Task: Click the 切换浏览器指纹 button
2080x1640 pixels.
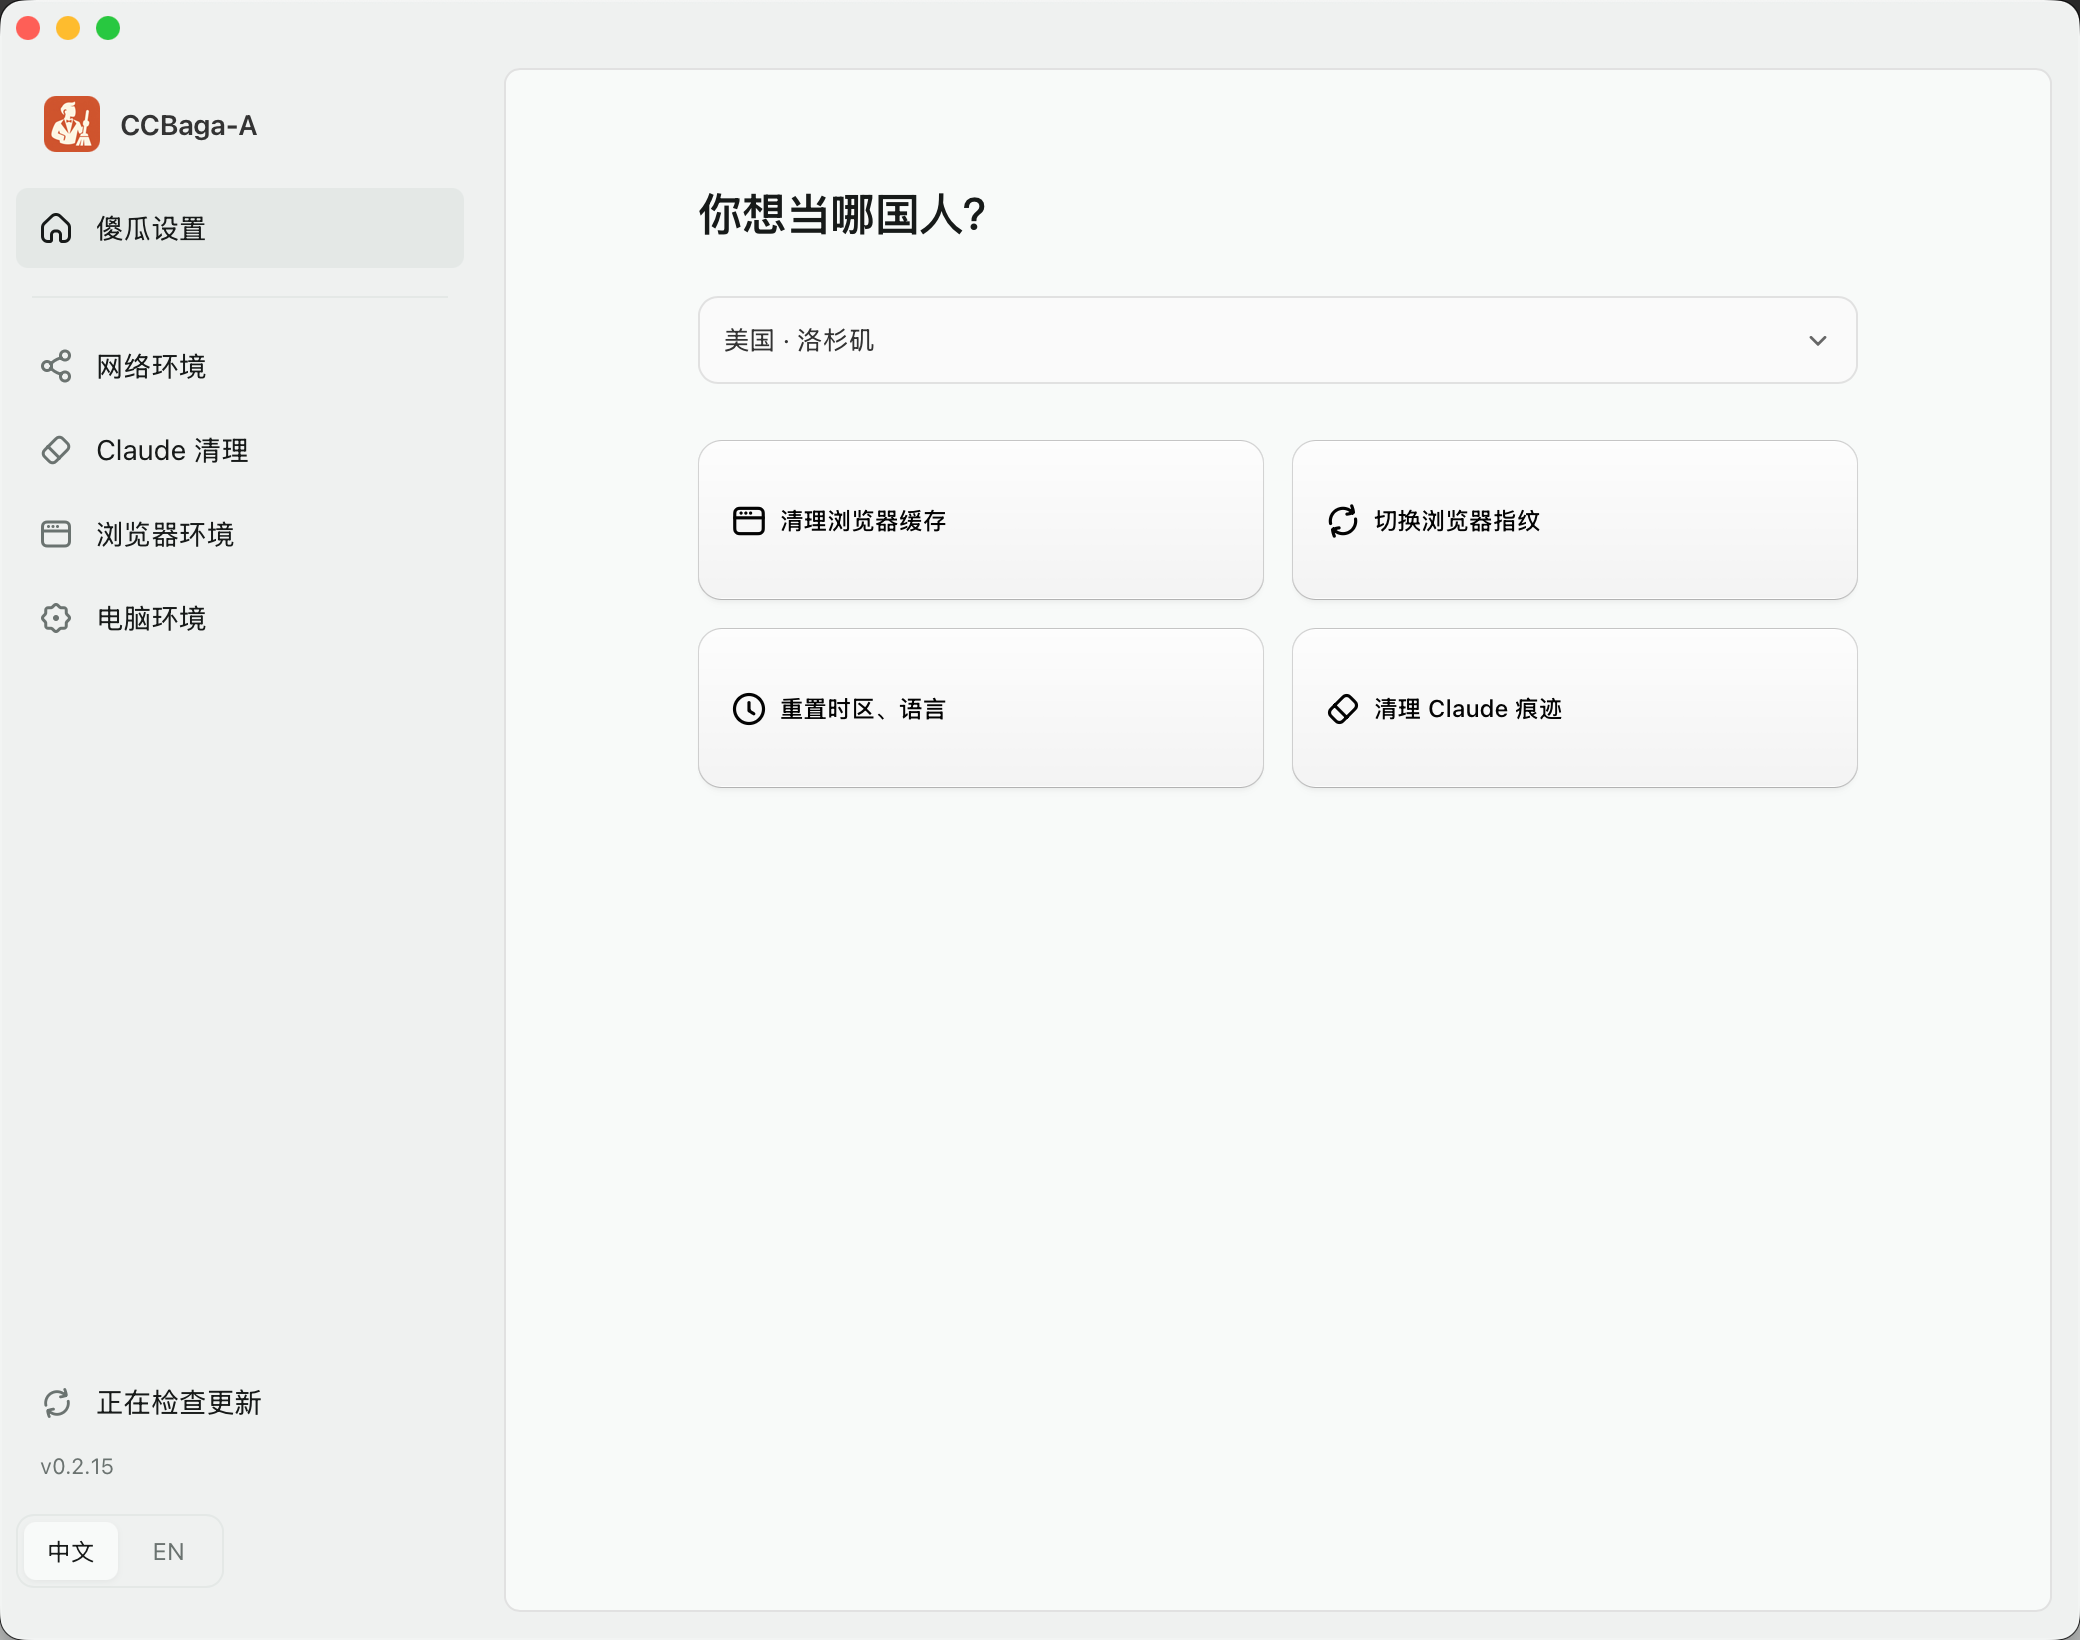Action: point(1575,520)
